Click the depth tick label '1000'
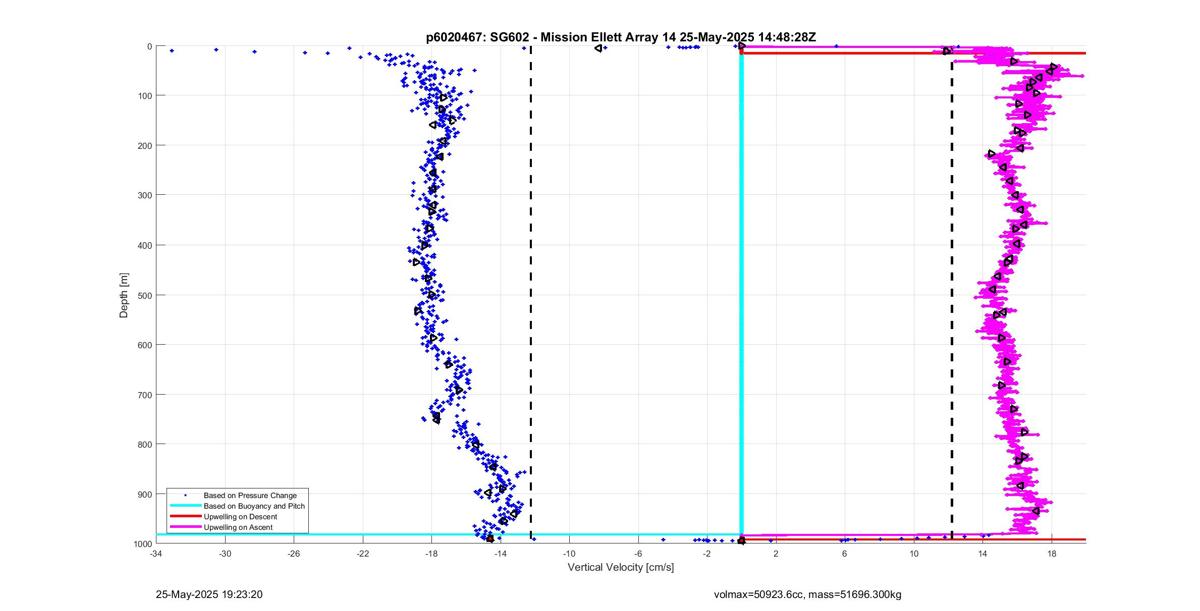This screenshot has width=1200, height=611. [141, 543]
